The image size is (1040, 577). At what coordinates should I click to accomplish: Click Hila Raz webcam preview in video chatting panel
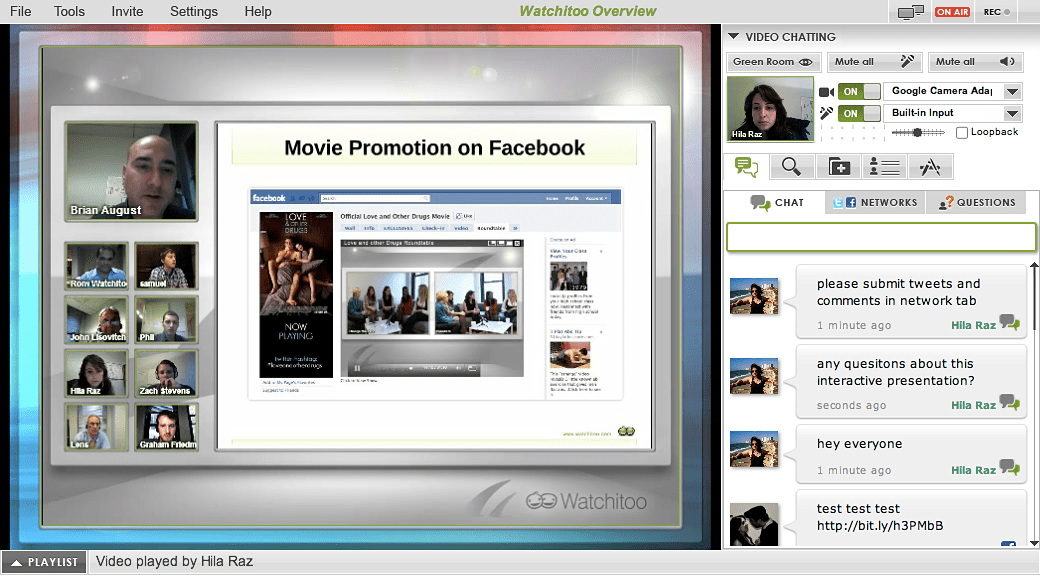coord(770,109)
